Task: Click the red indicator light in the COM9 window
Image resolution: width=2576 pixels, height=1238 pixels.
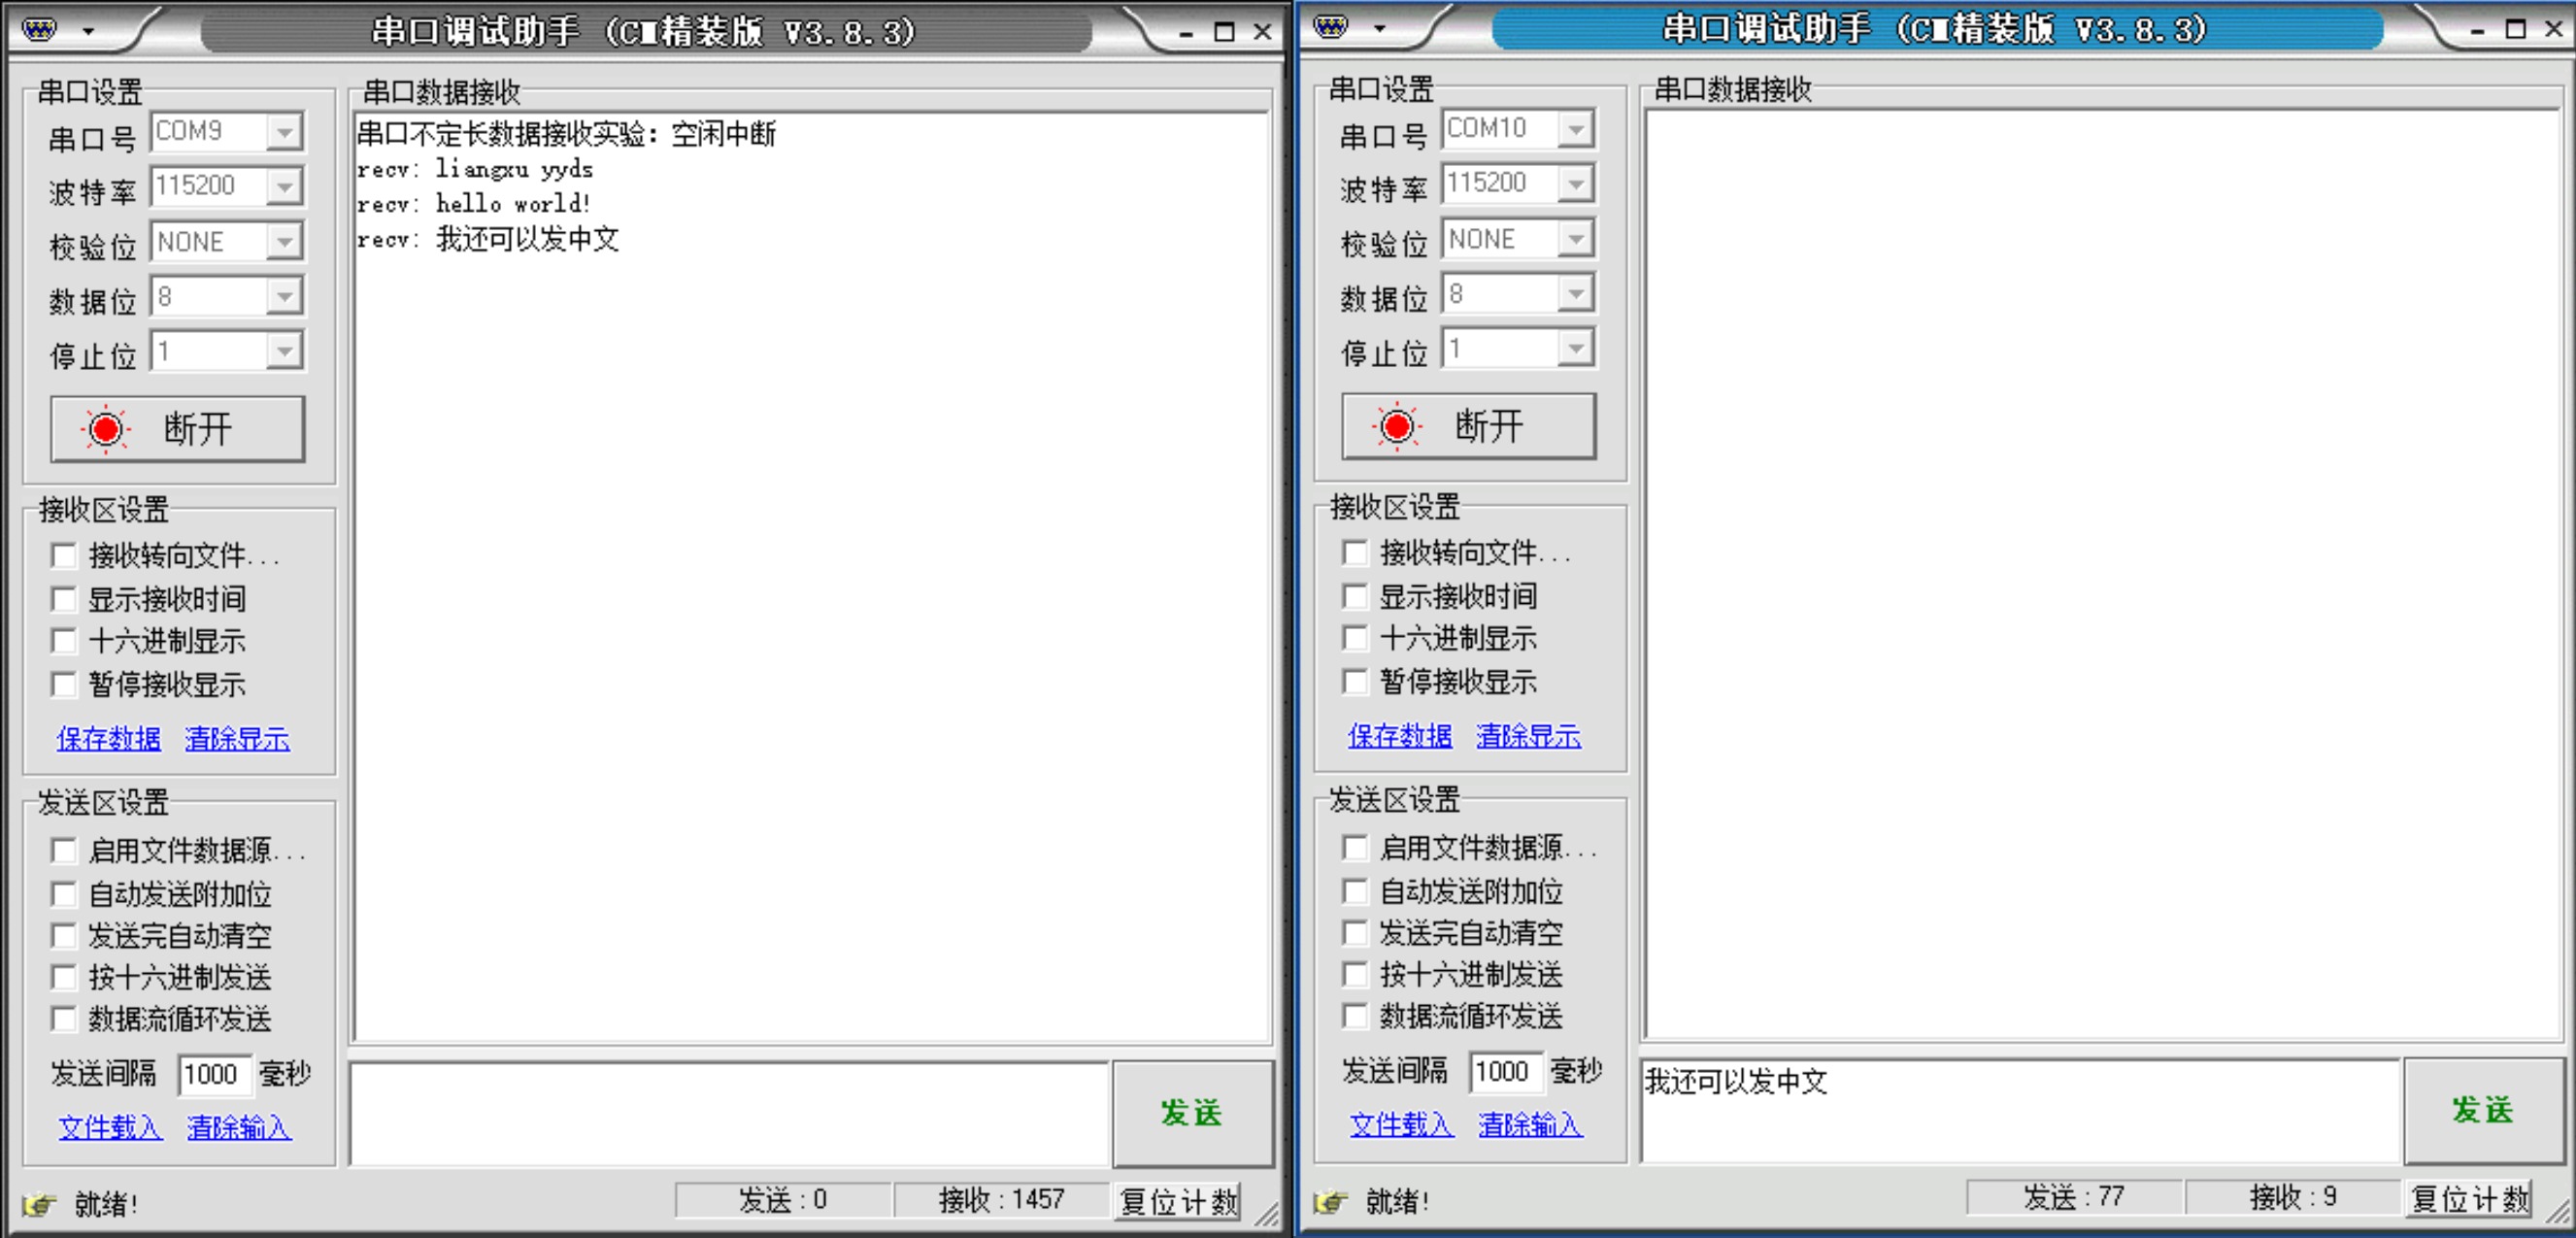Action: [x=105, y=429]
